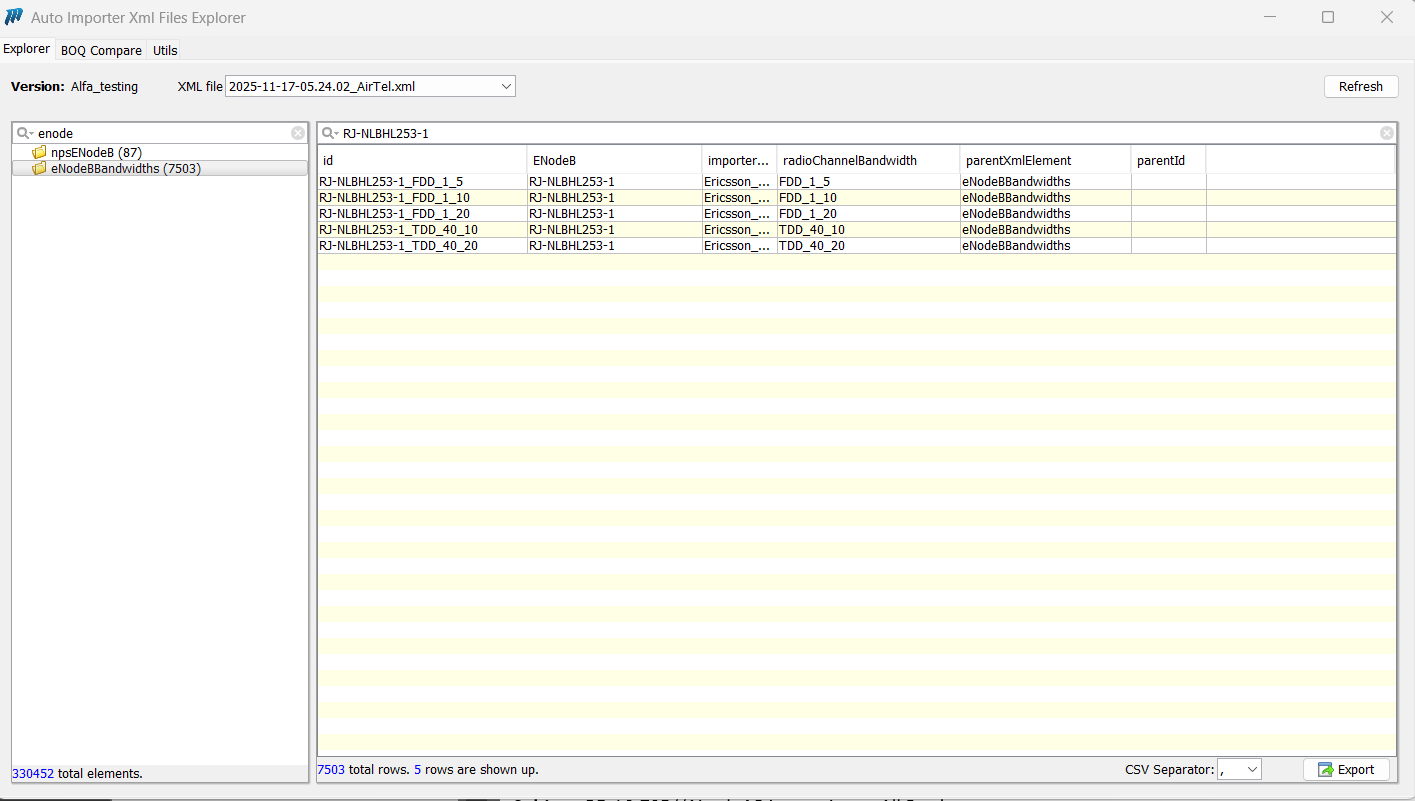
Task: Click the search magnifier icon in left filter
Action: [x=25, y=133]
